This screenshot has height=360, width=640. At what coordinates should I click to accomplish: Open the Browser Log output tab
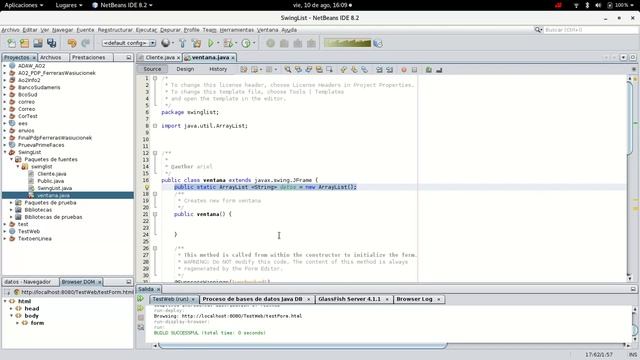414,299
